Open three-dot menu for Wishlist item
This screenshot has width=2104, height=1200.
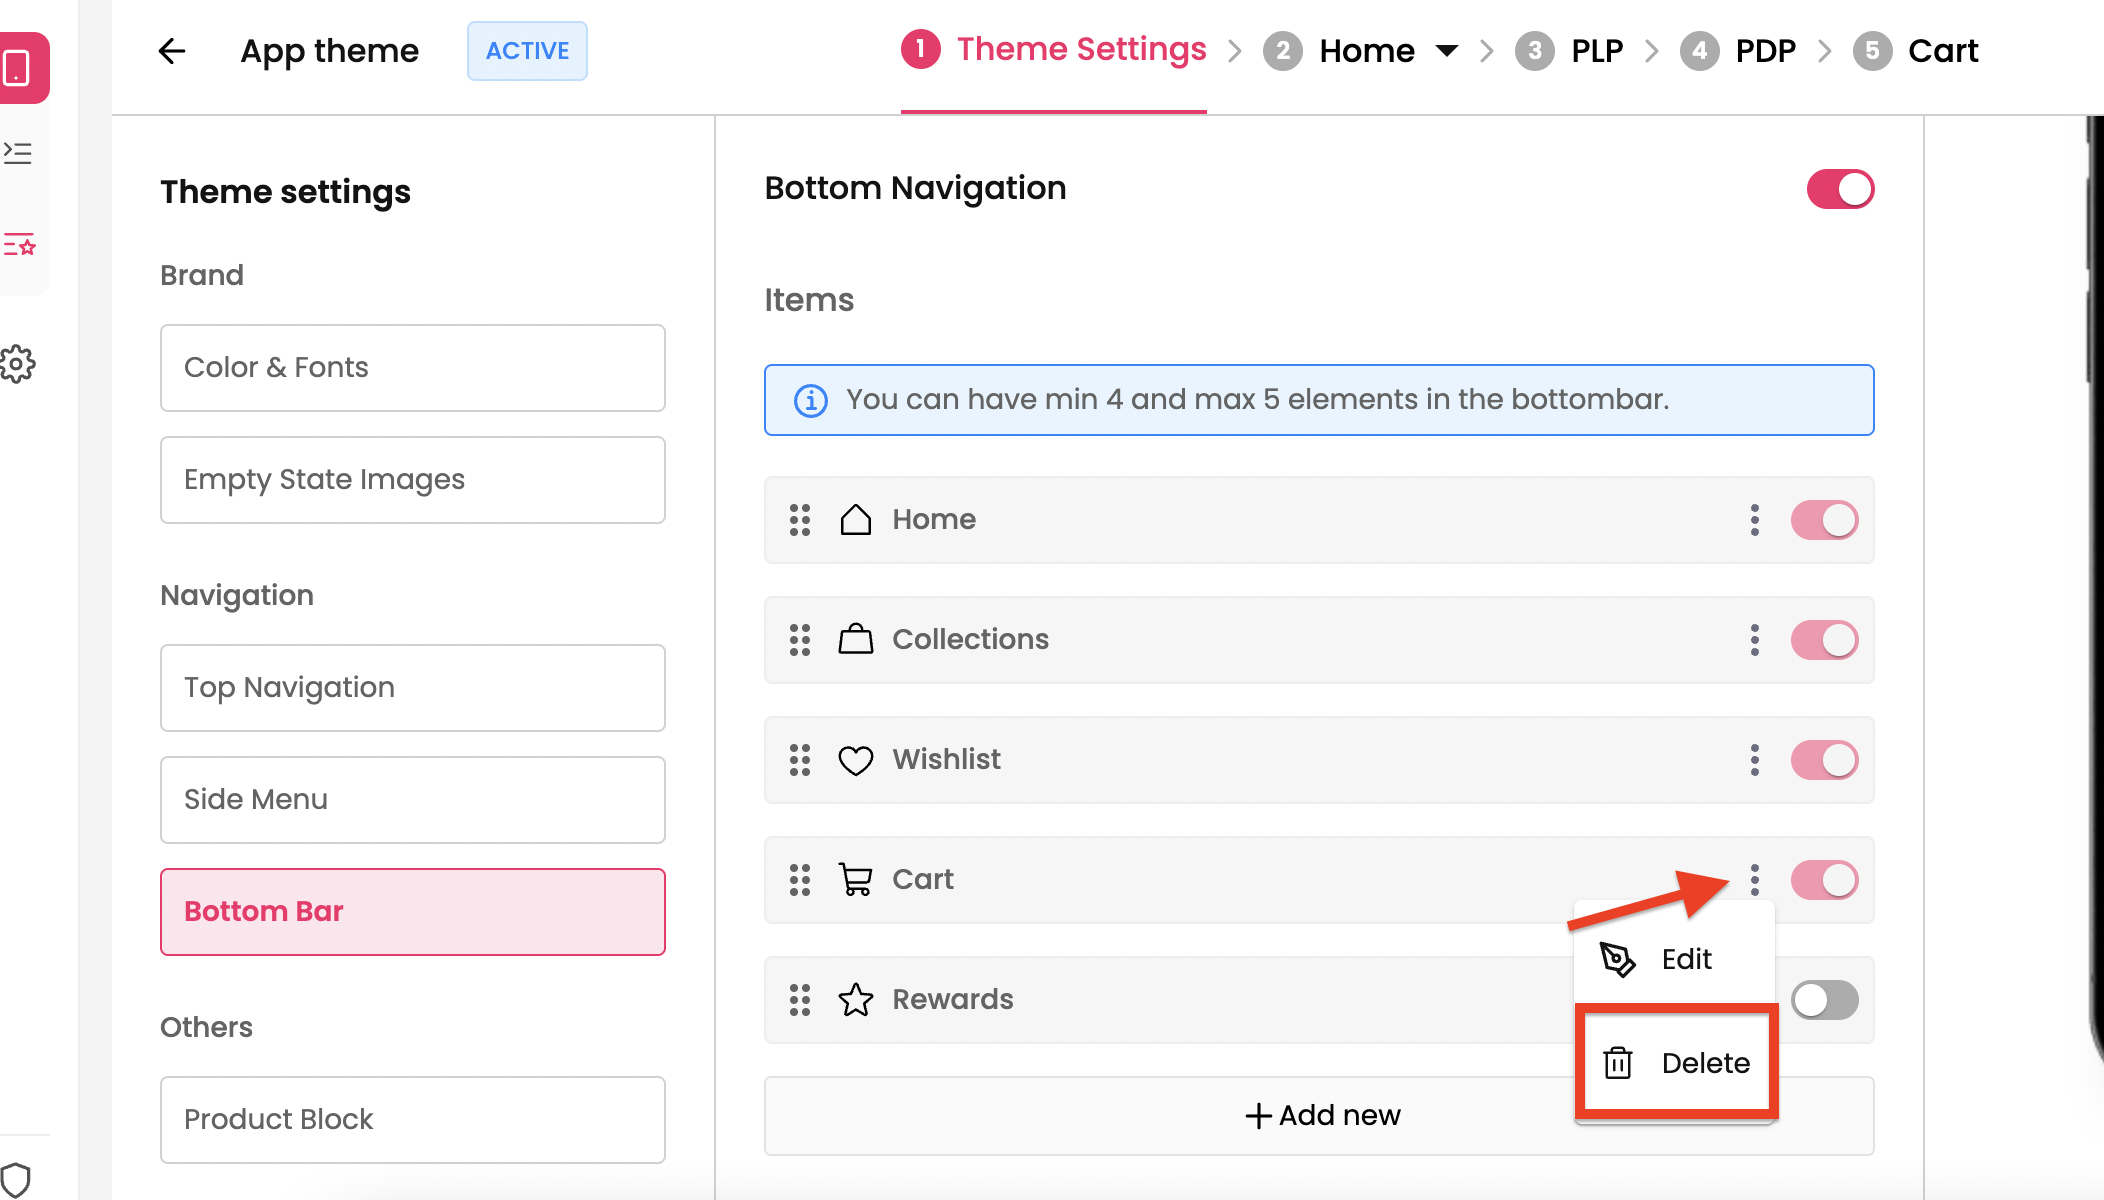click(x=1755, y=760)
